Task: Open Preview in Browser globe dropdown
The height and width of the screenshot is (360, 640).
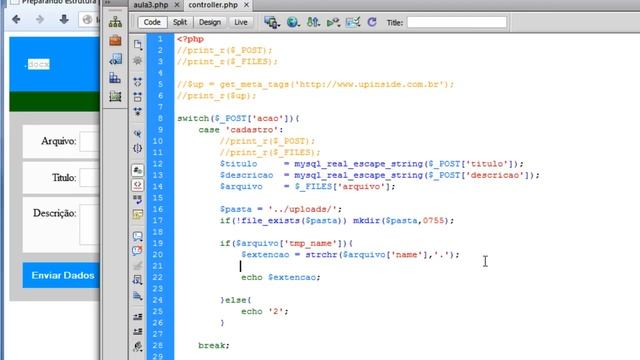Action: 293,22
